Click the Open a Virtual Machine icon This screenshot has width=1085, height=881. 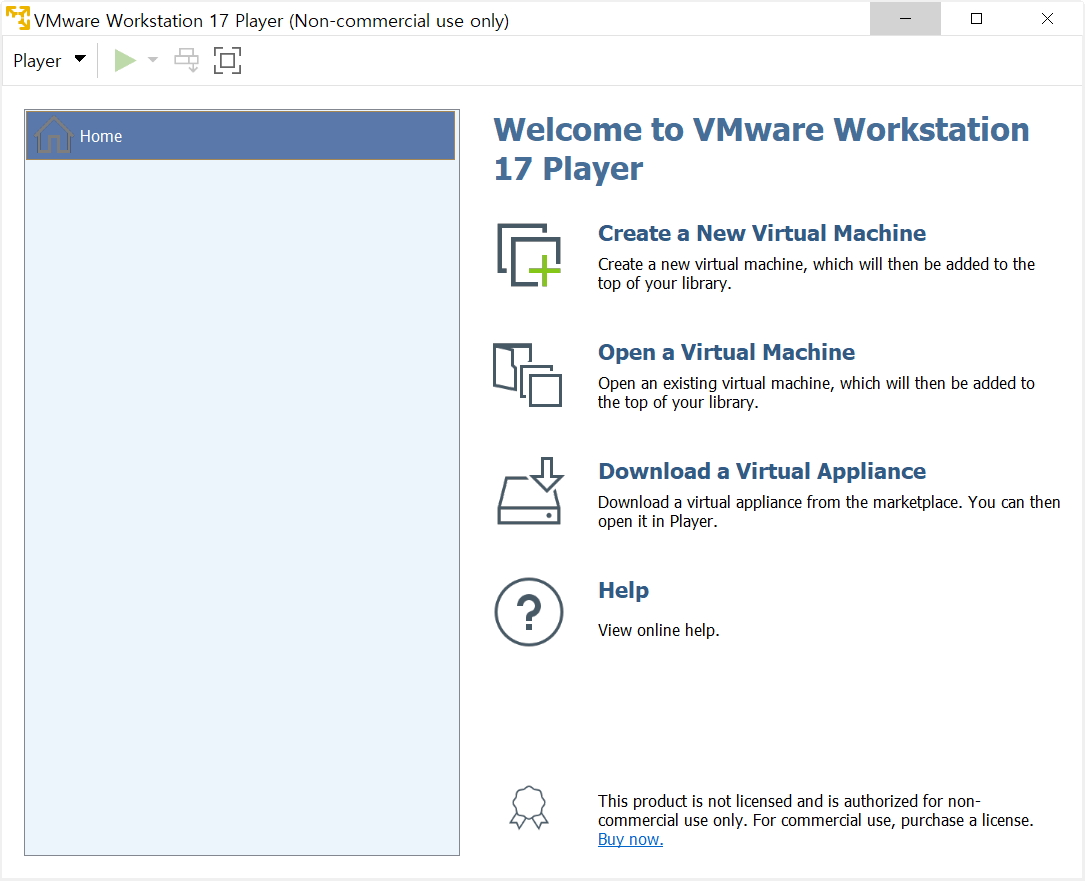[x=527, y=374]
